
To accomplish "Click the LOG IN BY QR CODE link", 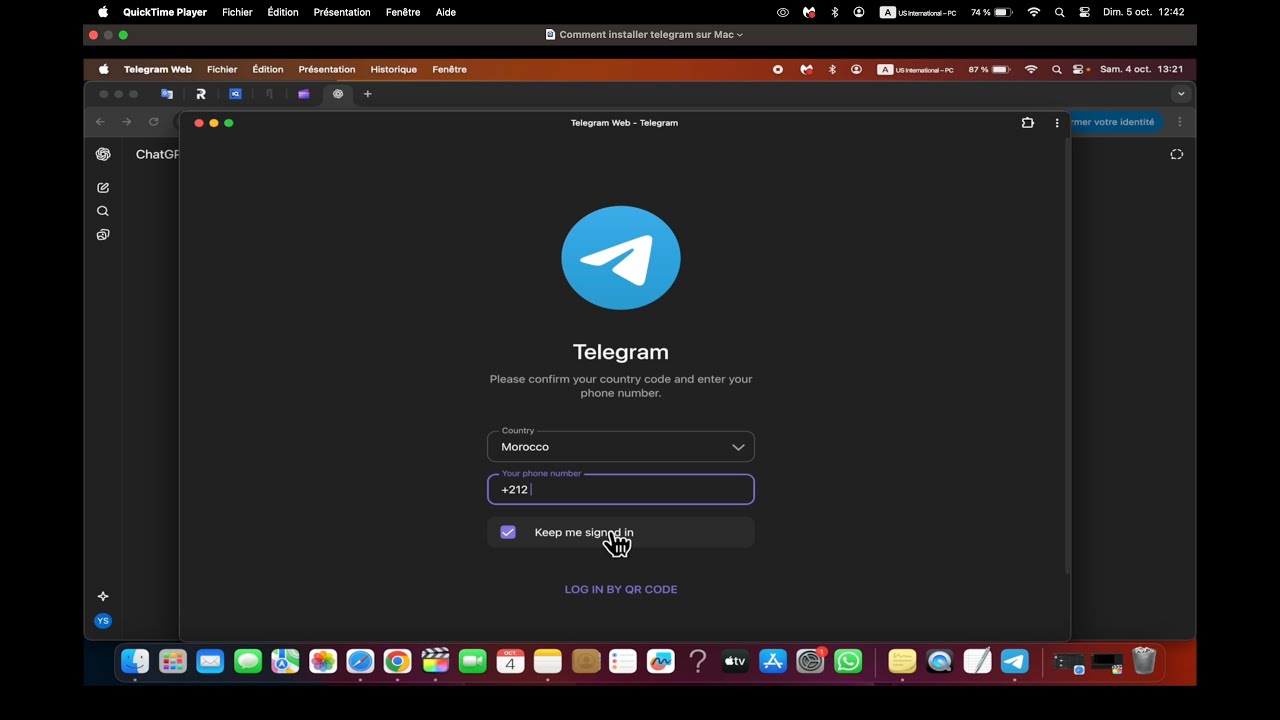I will [621, 589].
